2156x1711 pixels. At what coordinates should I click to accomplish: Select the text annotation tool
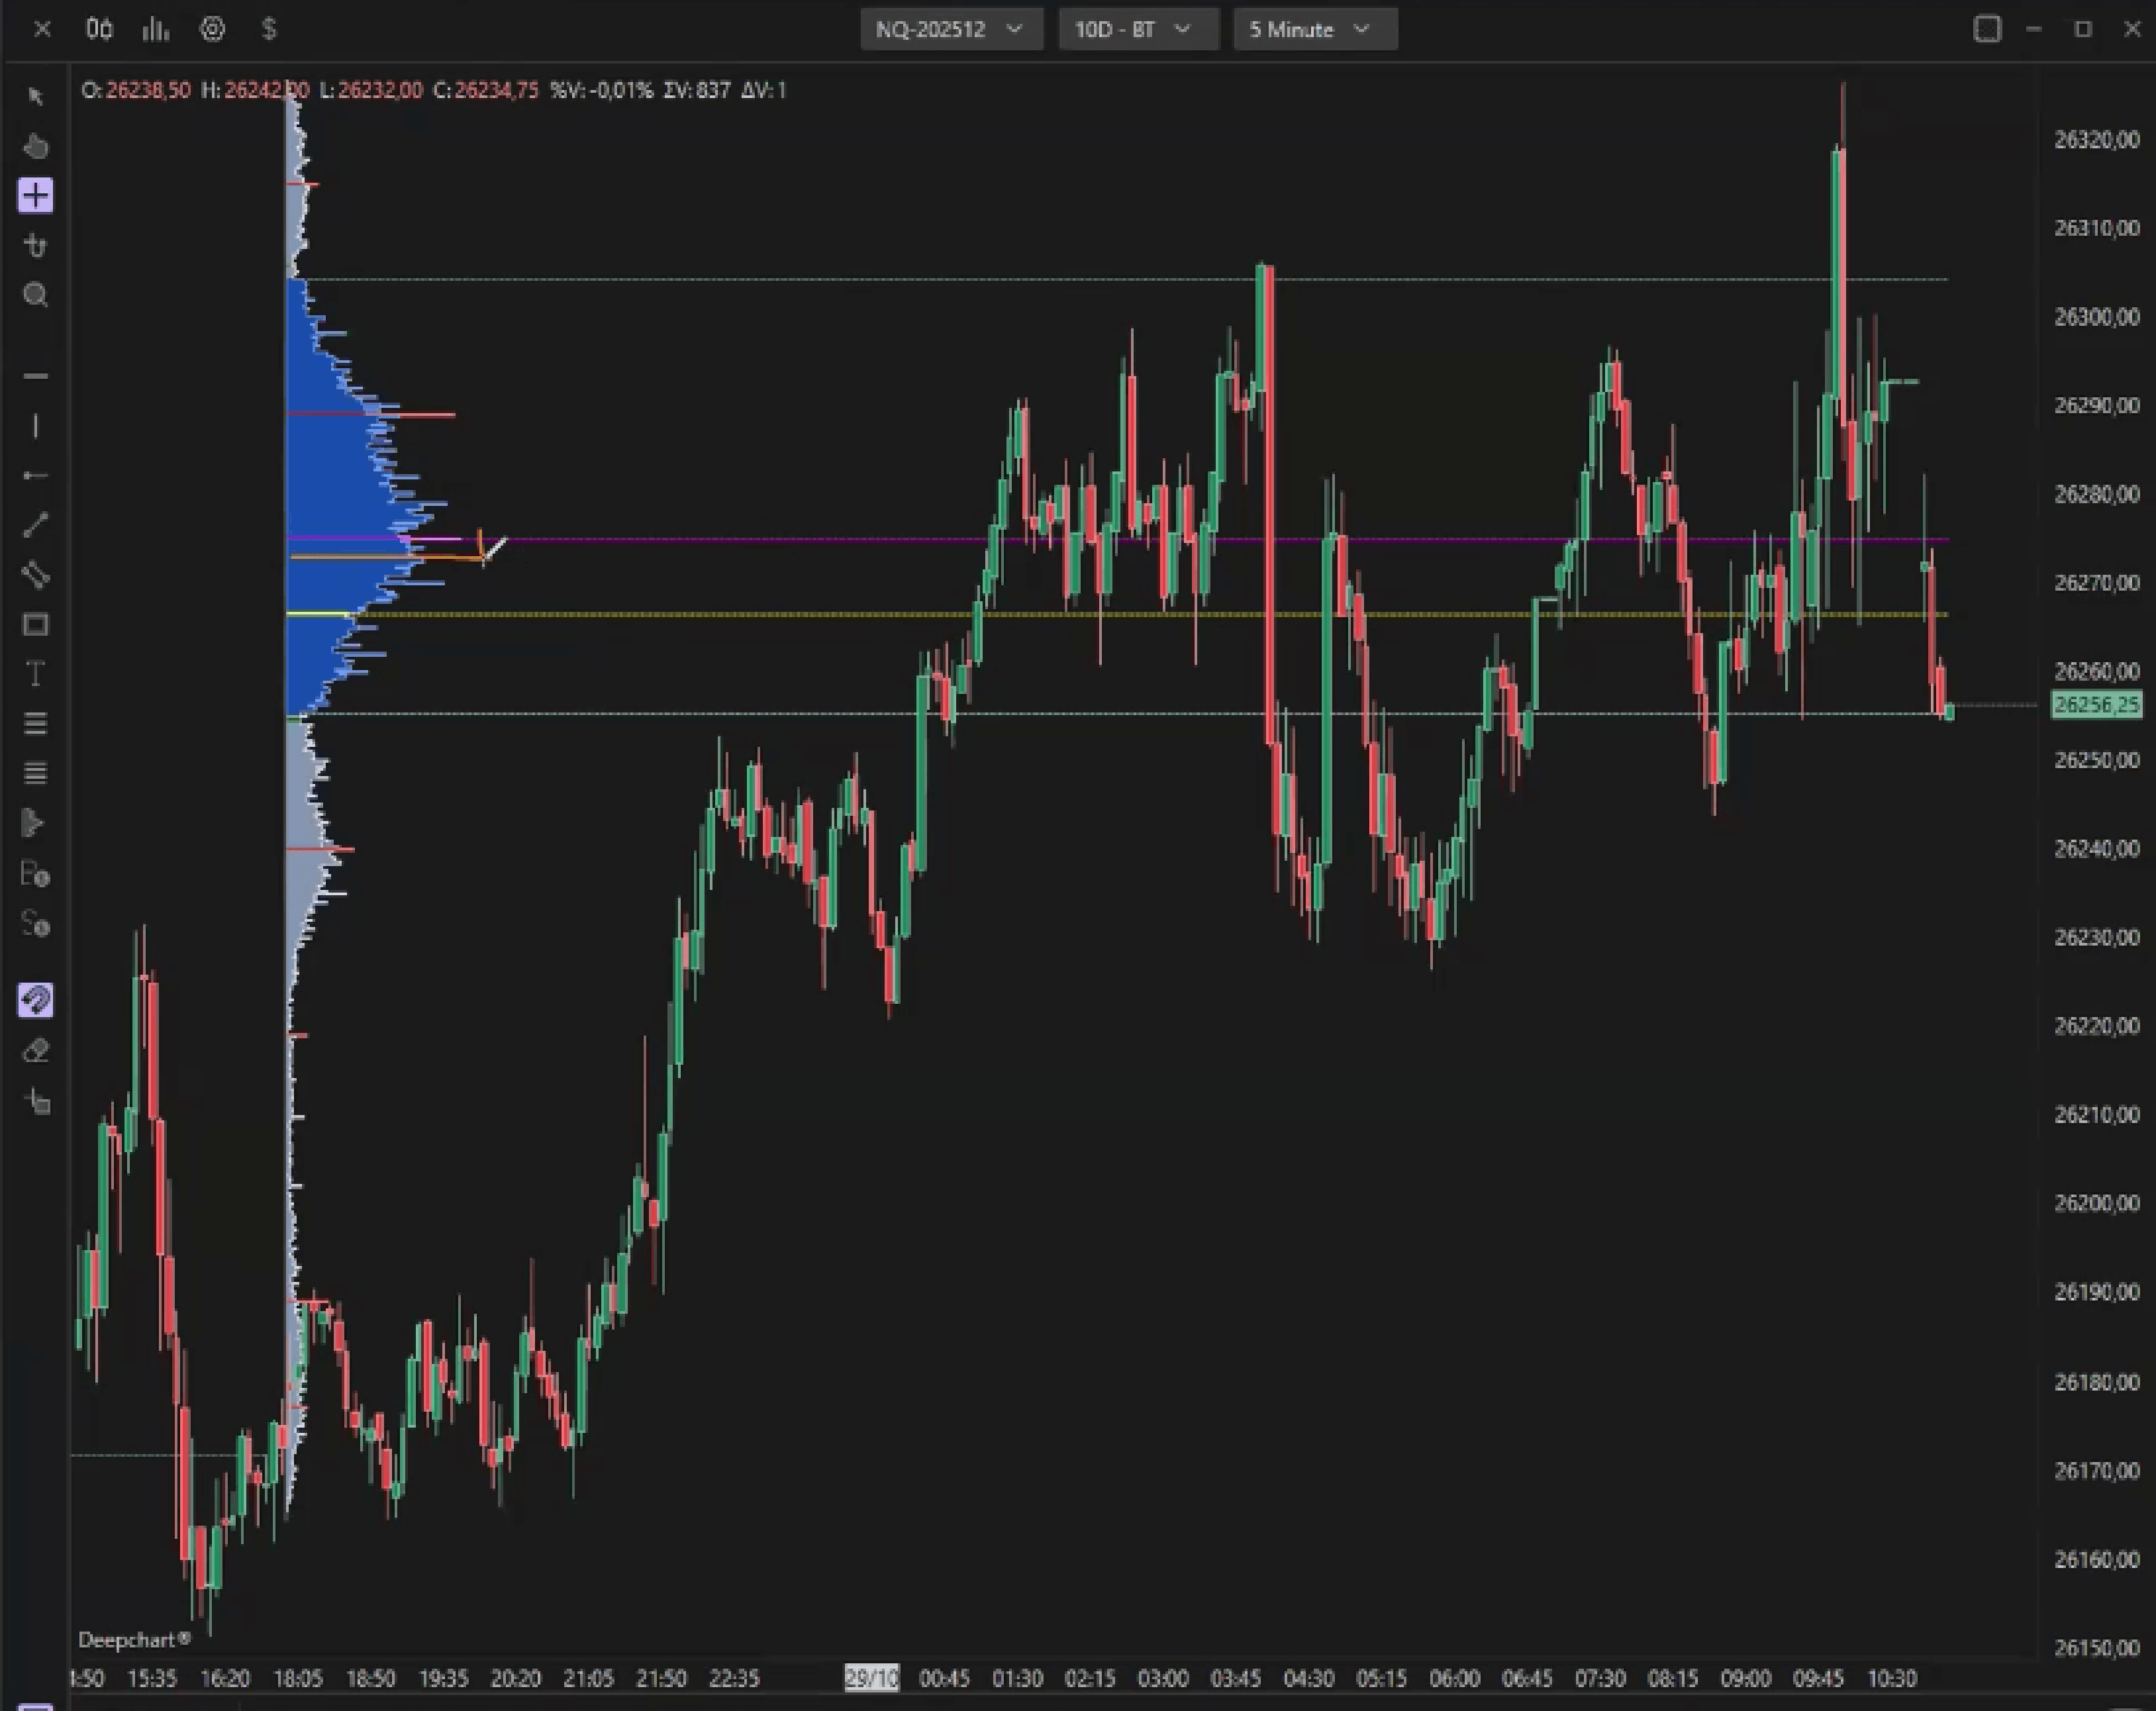pos(36,674)
